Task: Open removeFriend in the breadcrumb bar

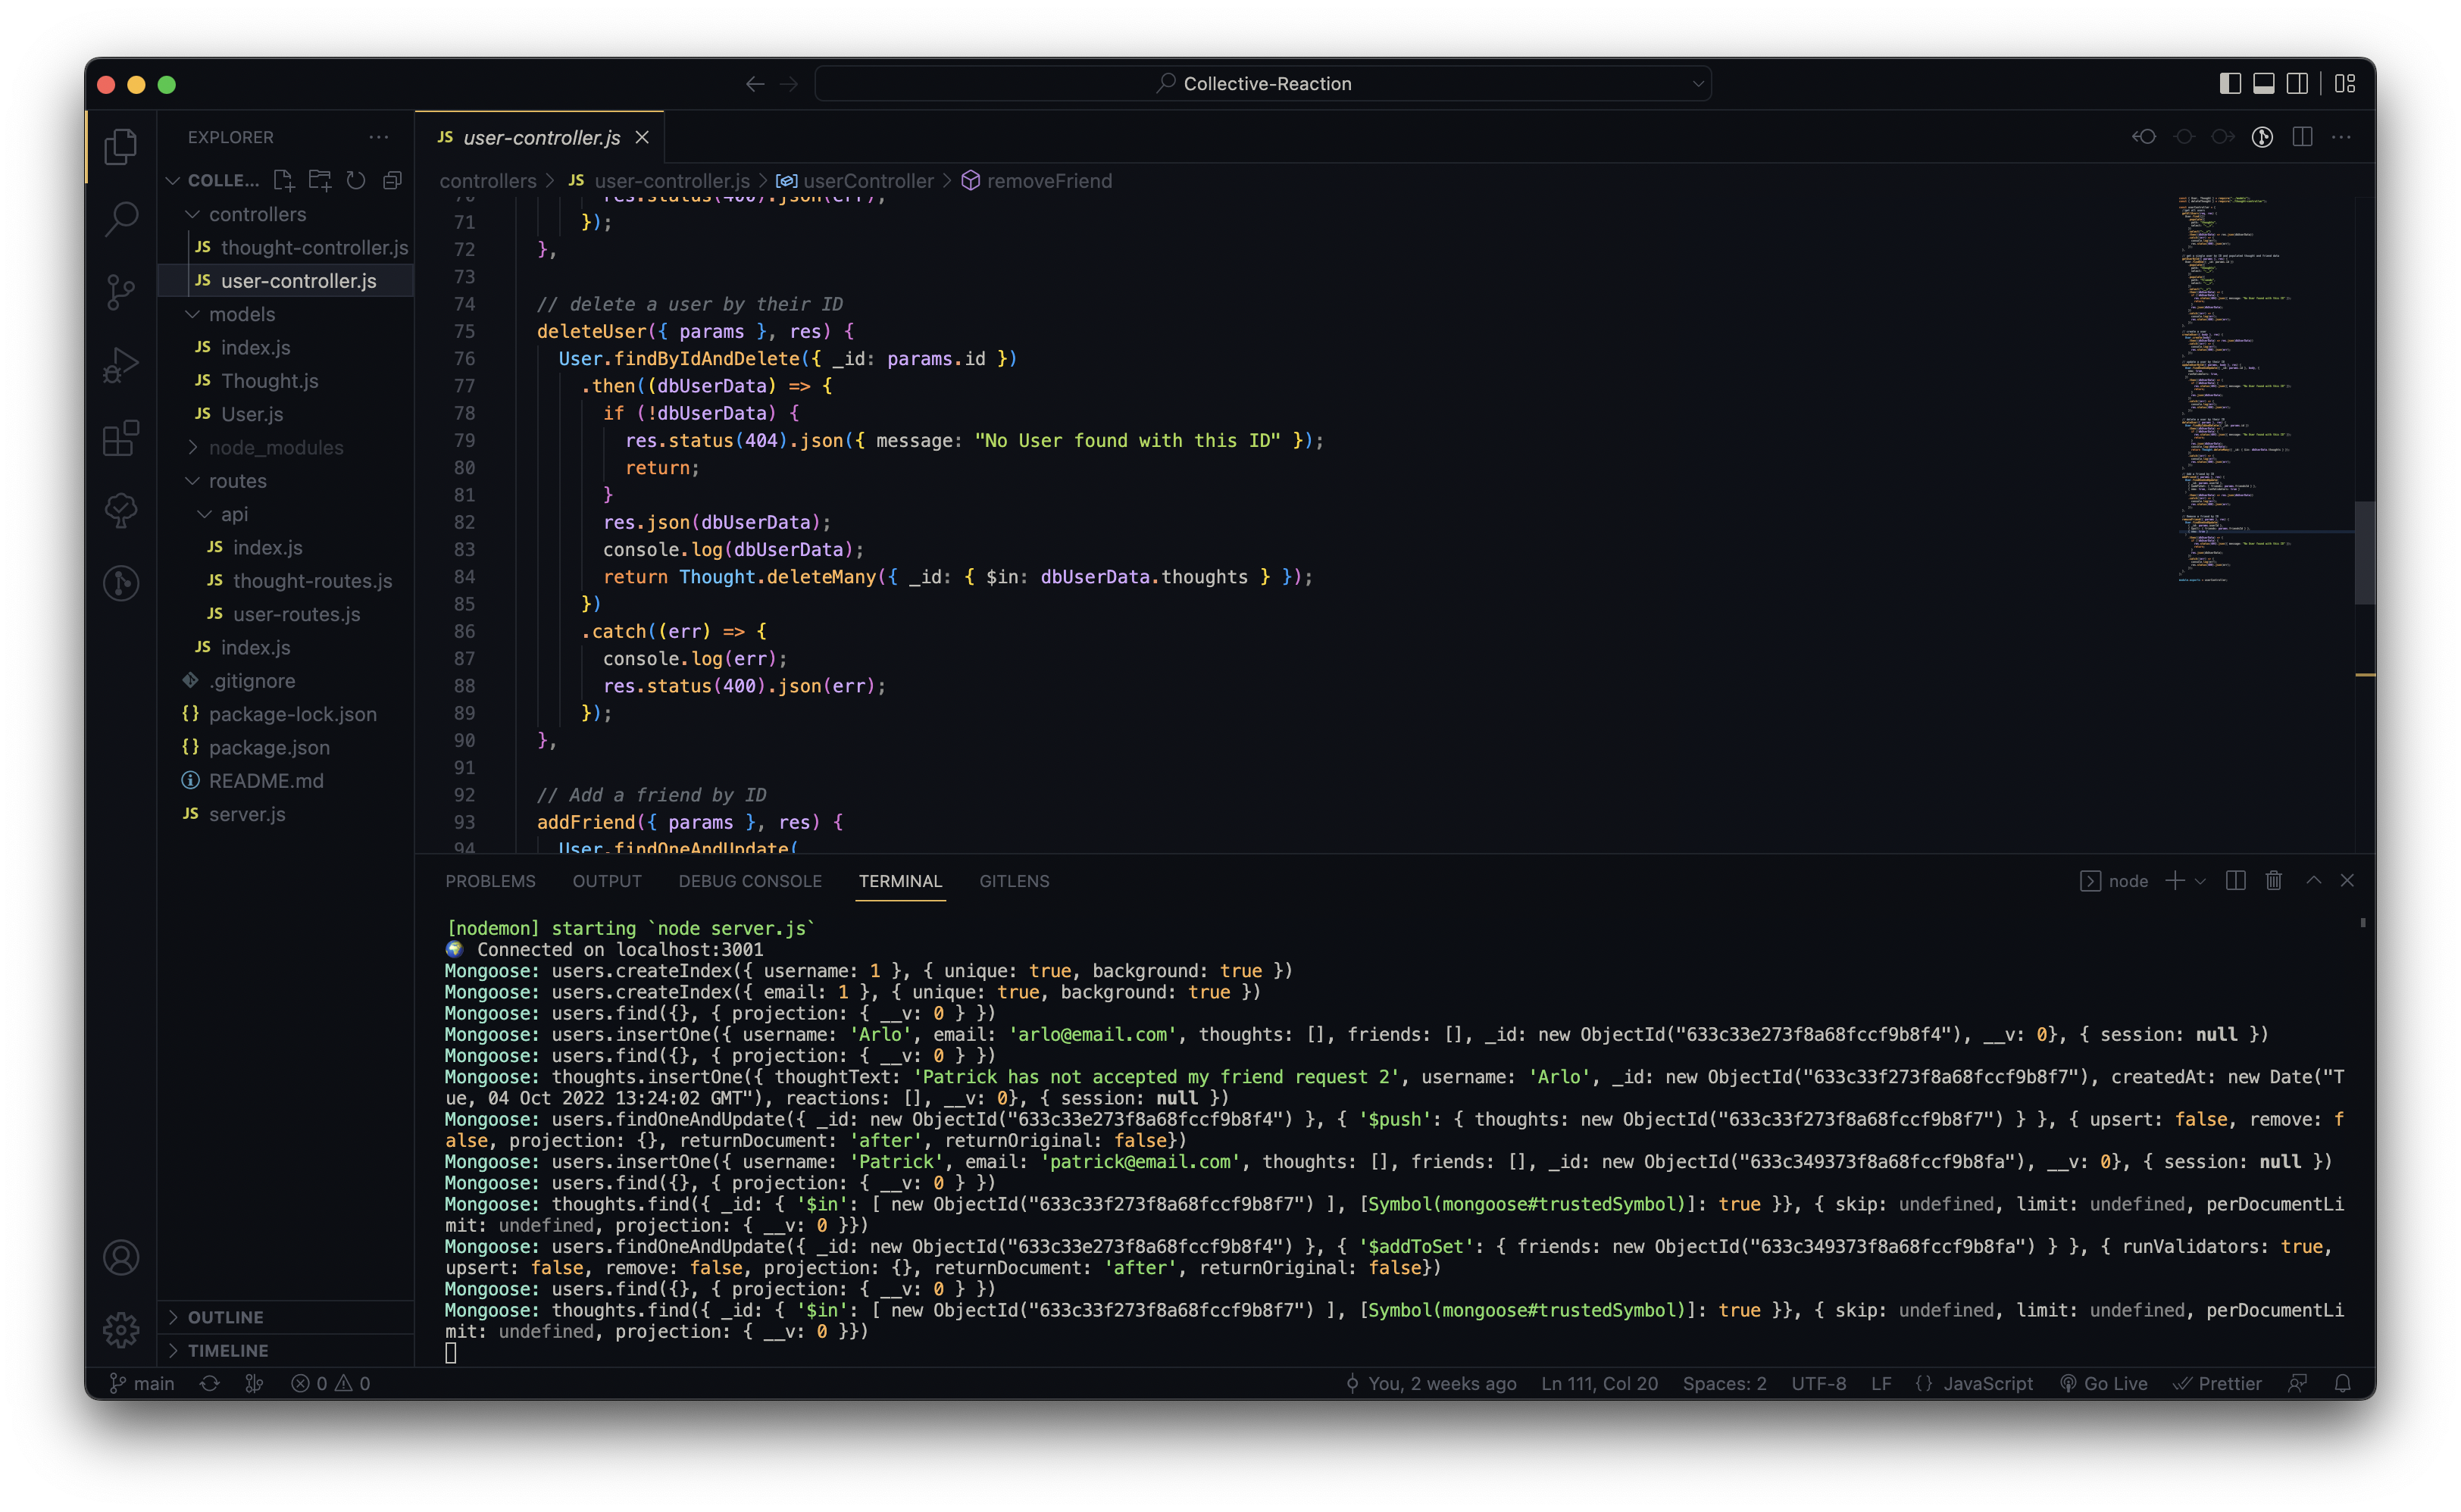Action: coord(1049,181)
